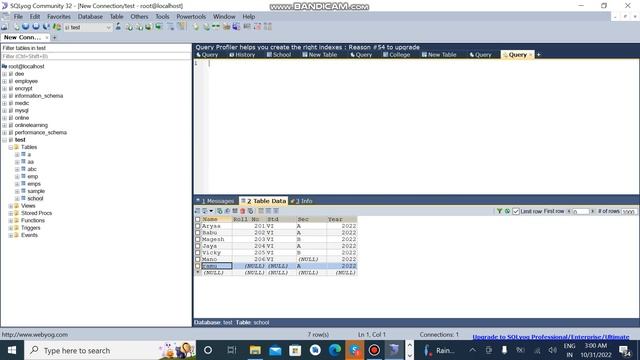
Task: Expand the school table node
Action: pos(17,199)
